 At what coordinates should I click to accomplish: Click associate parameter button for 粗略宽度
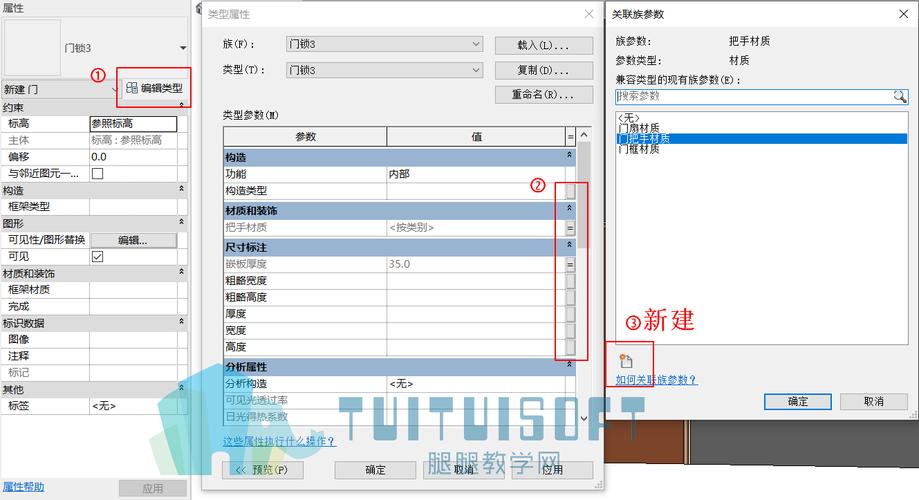570,281
